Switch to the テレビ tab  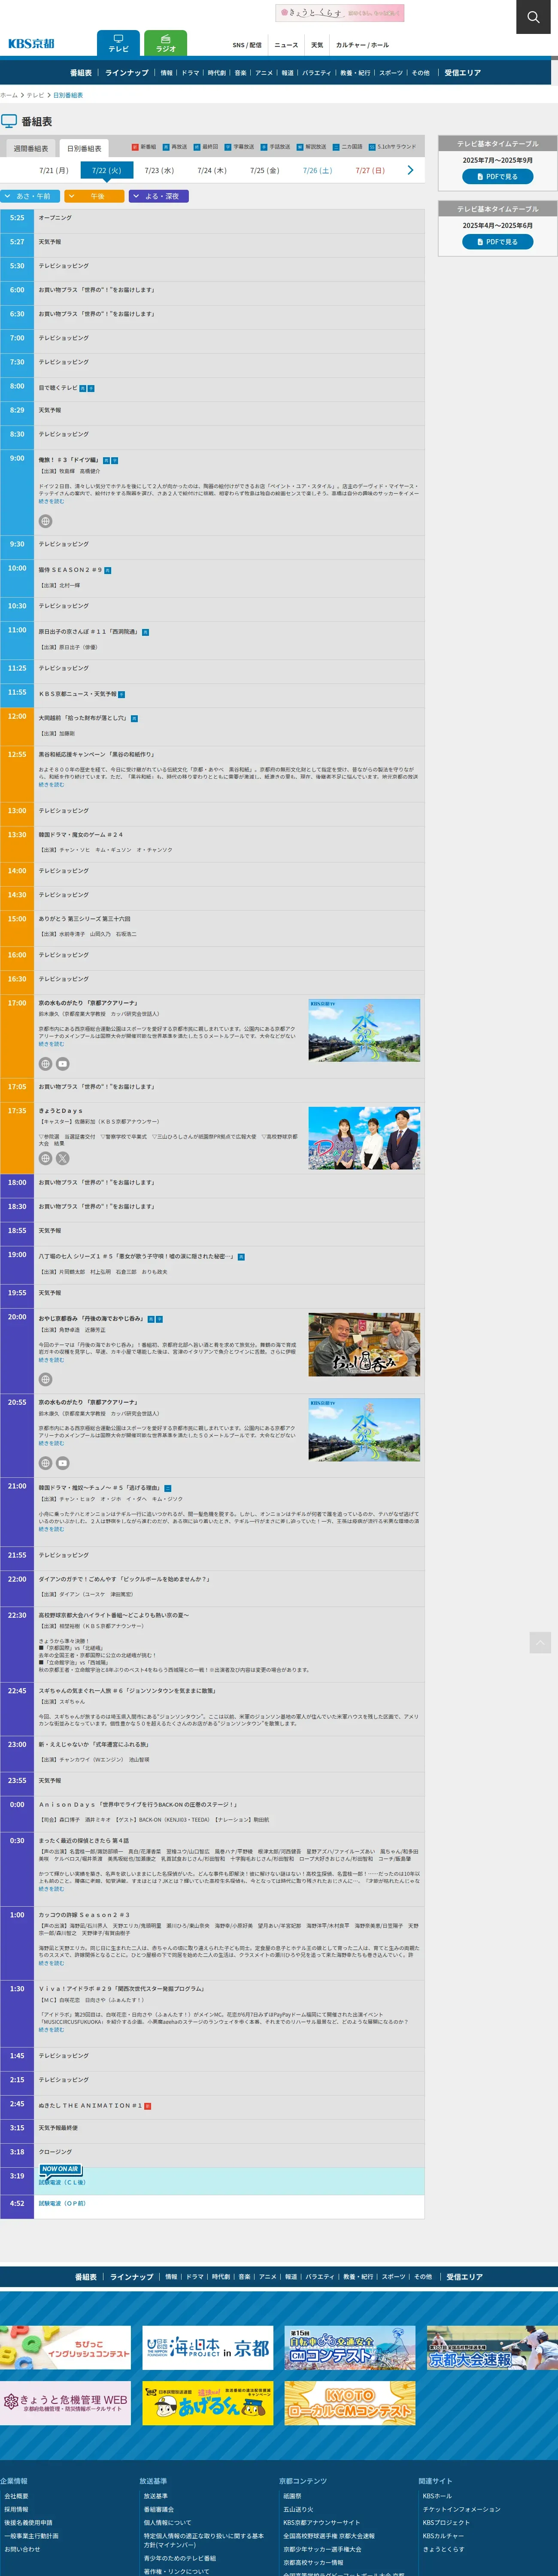pyautogui.click(x=118, y=44)
